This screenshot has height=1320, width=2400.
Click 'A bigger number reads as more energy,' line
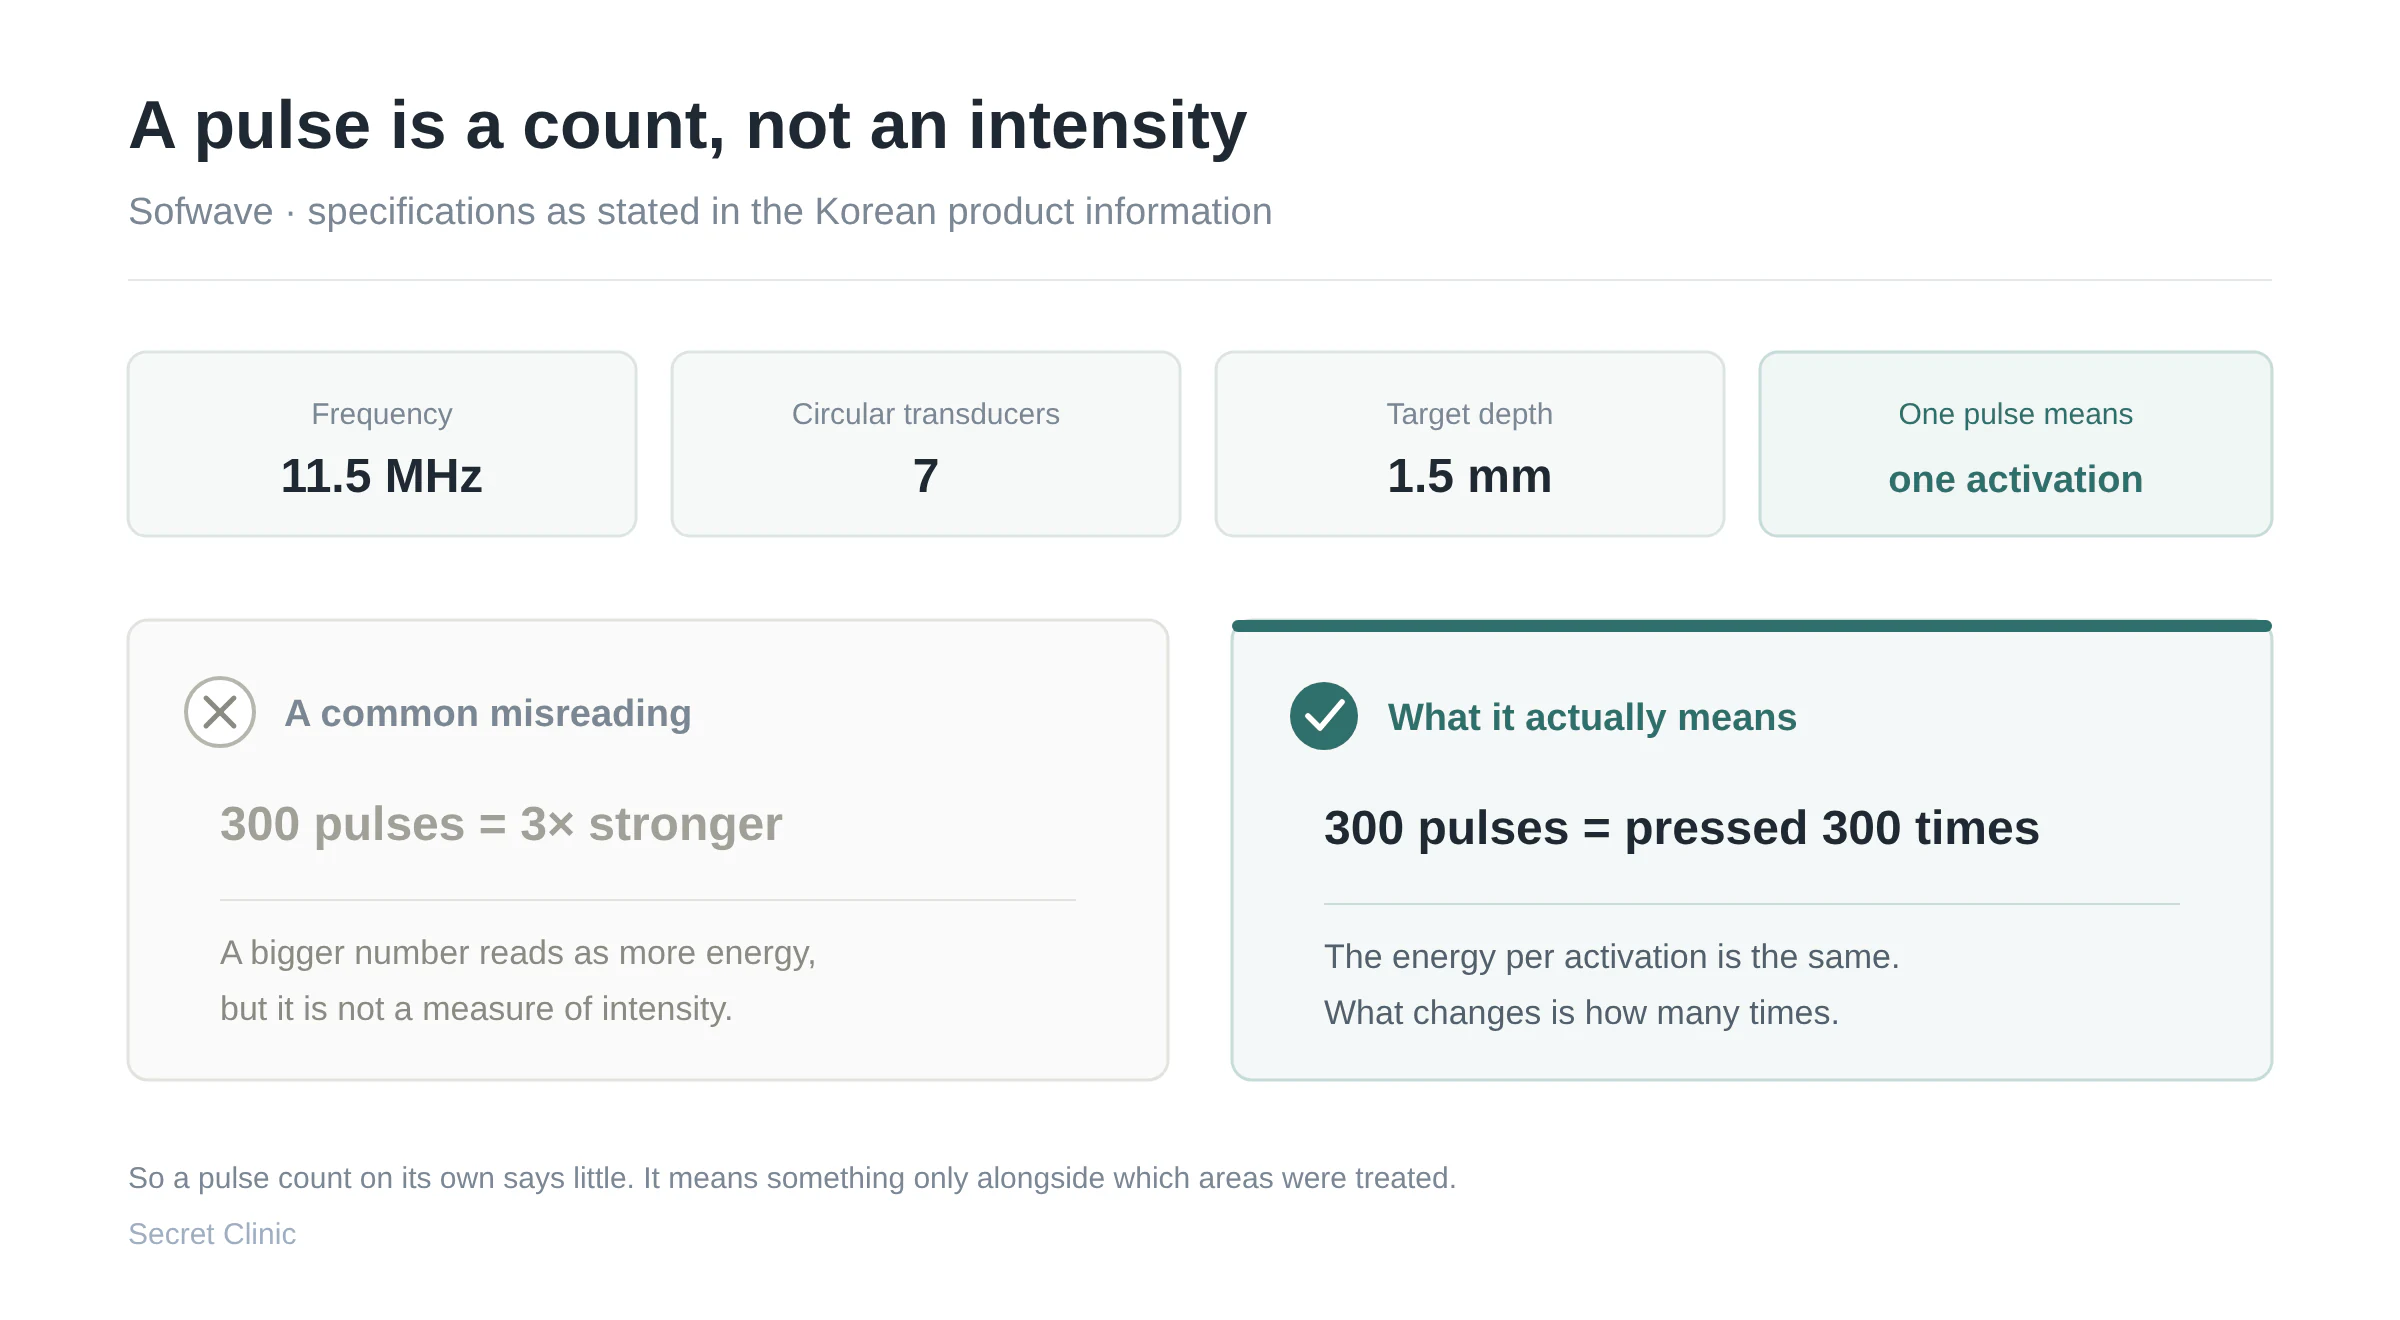point(518,953)
